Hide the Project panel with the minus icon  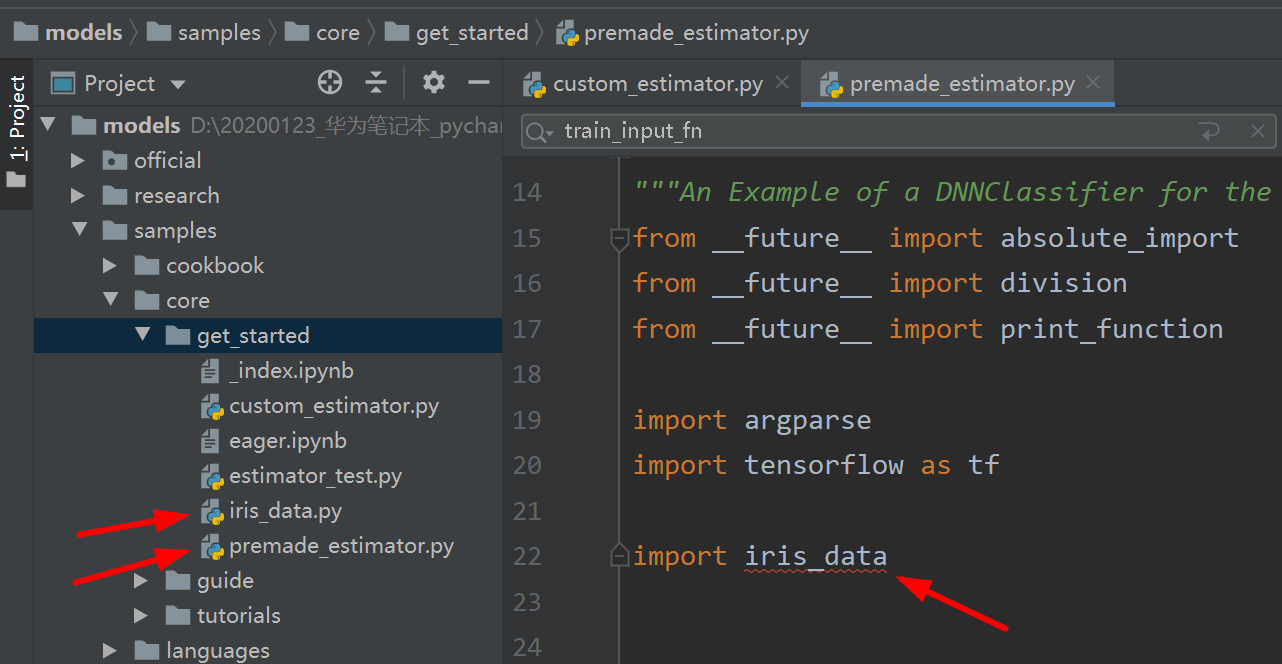tap(478, 82)
